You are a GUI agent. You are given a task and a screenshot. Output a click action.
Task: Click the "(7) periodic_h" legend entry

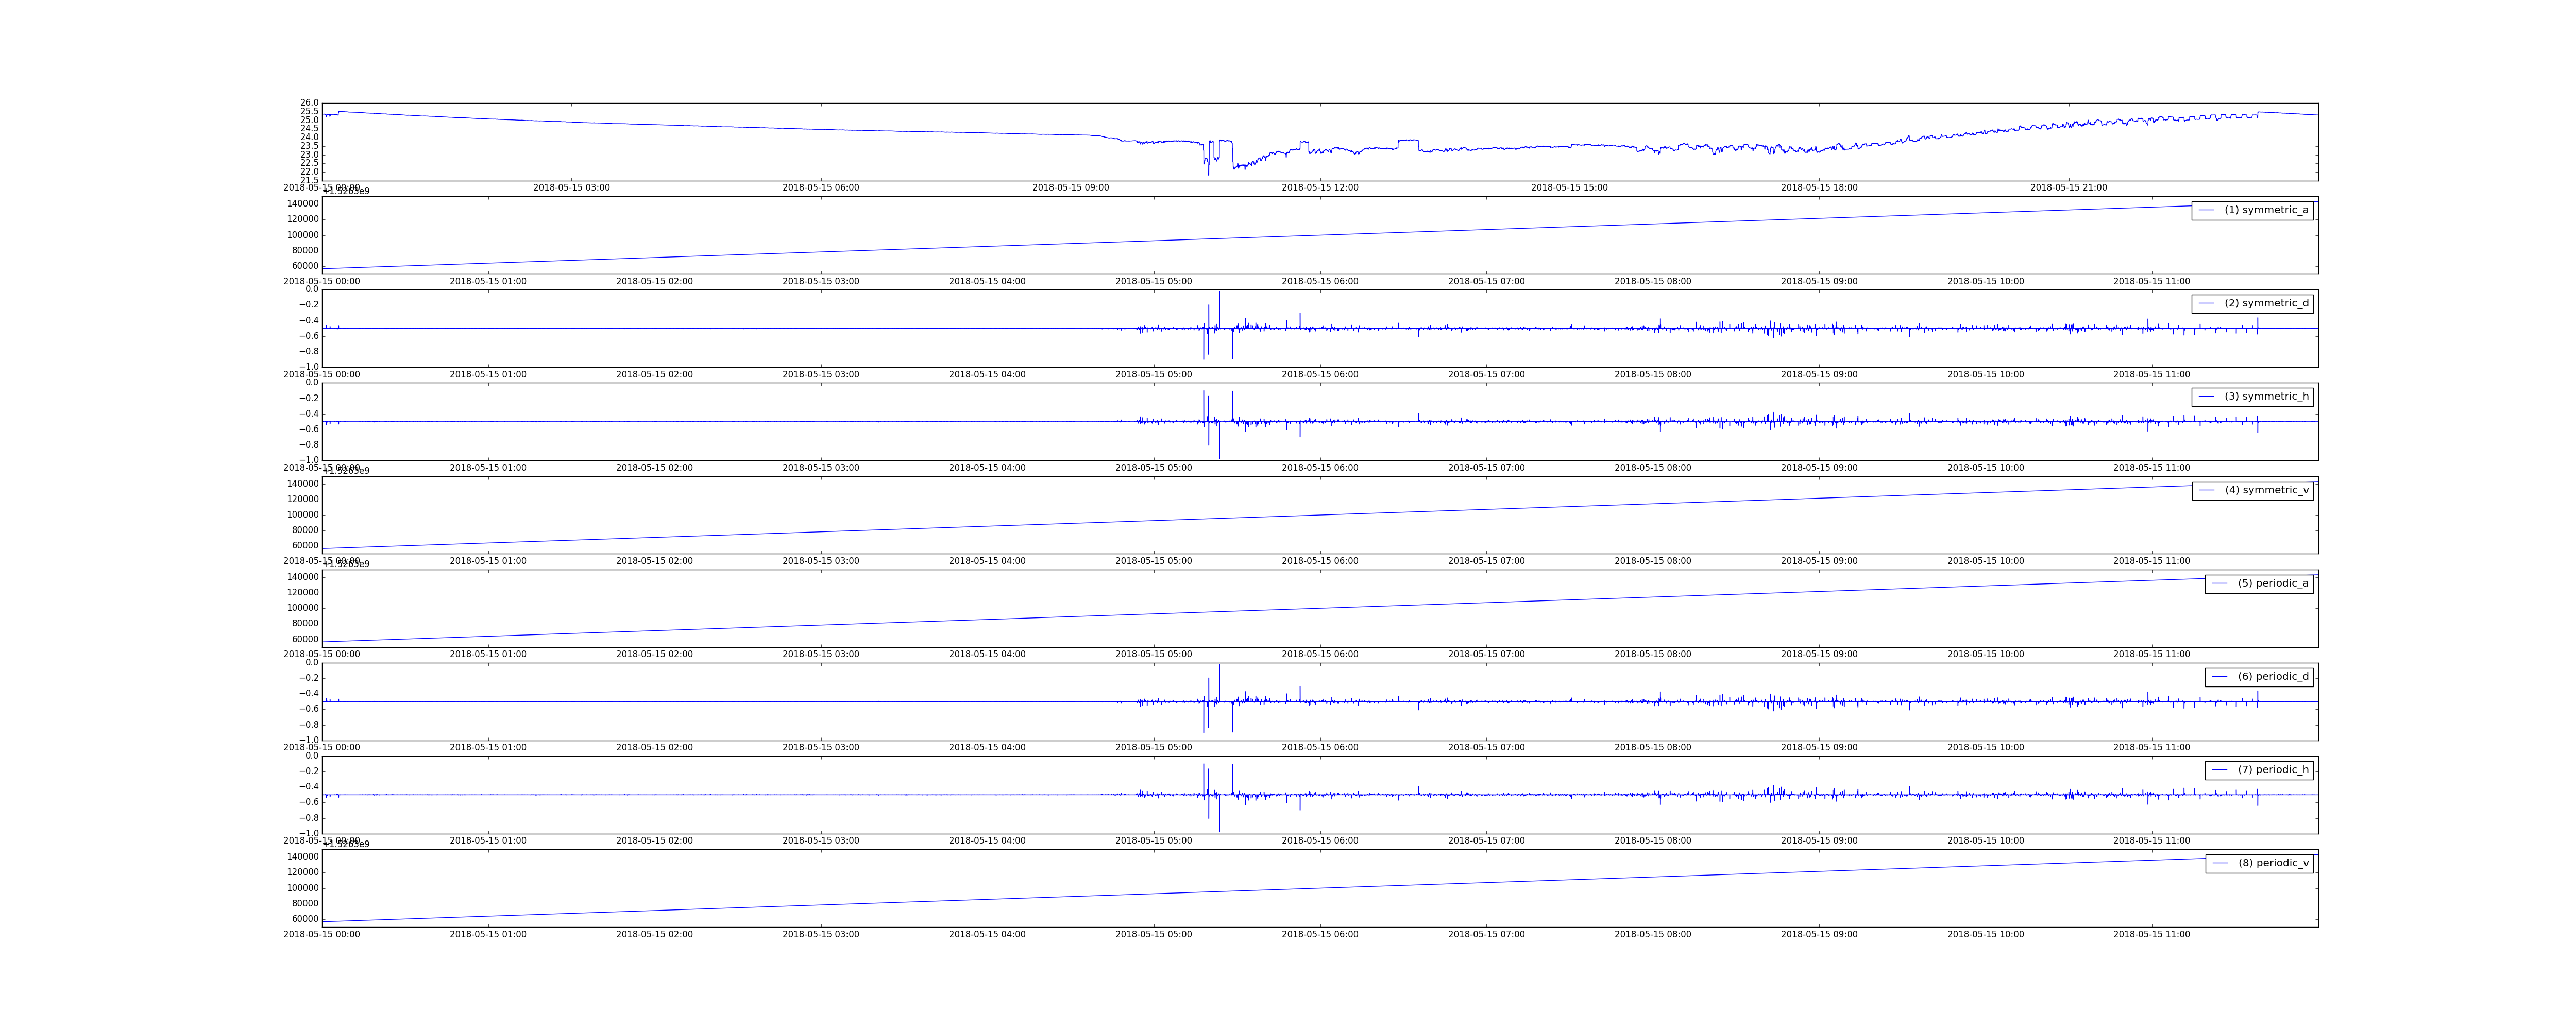click(x=2259, y=770)
